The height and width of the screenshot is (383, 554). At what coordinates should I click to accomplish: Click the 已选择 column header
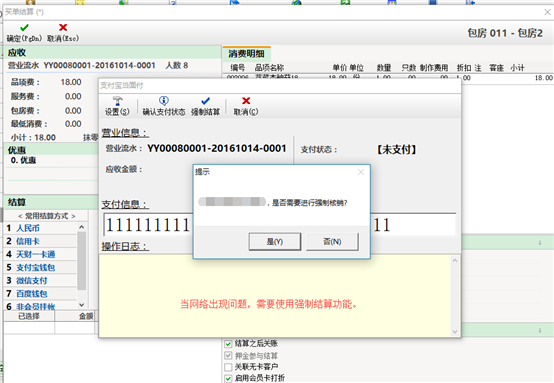pyautogui.click(x=29, y=316)
